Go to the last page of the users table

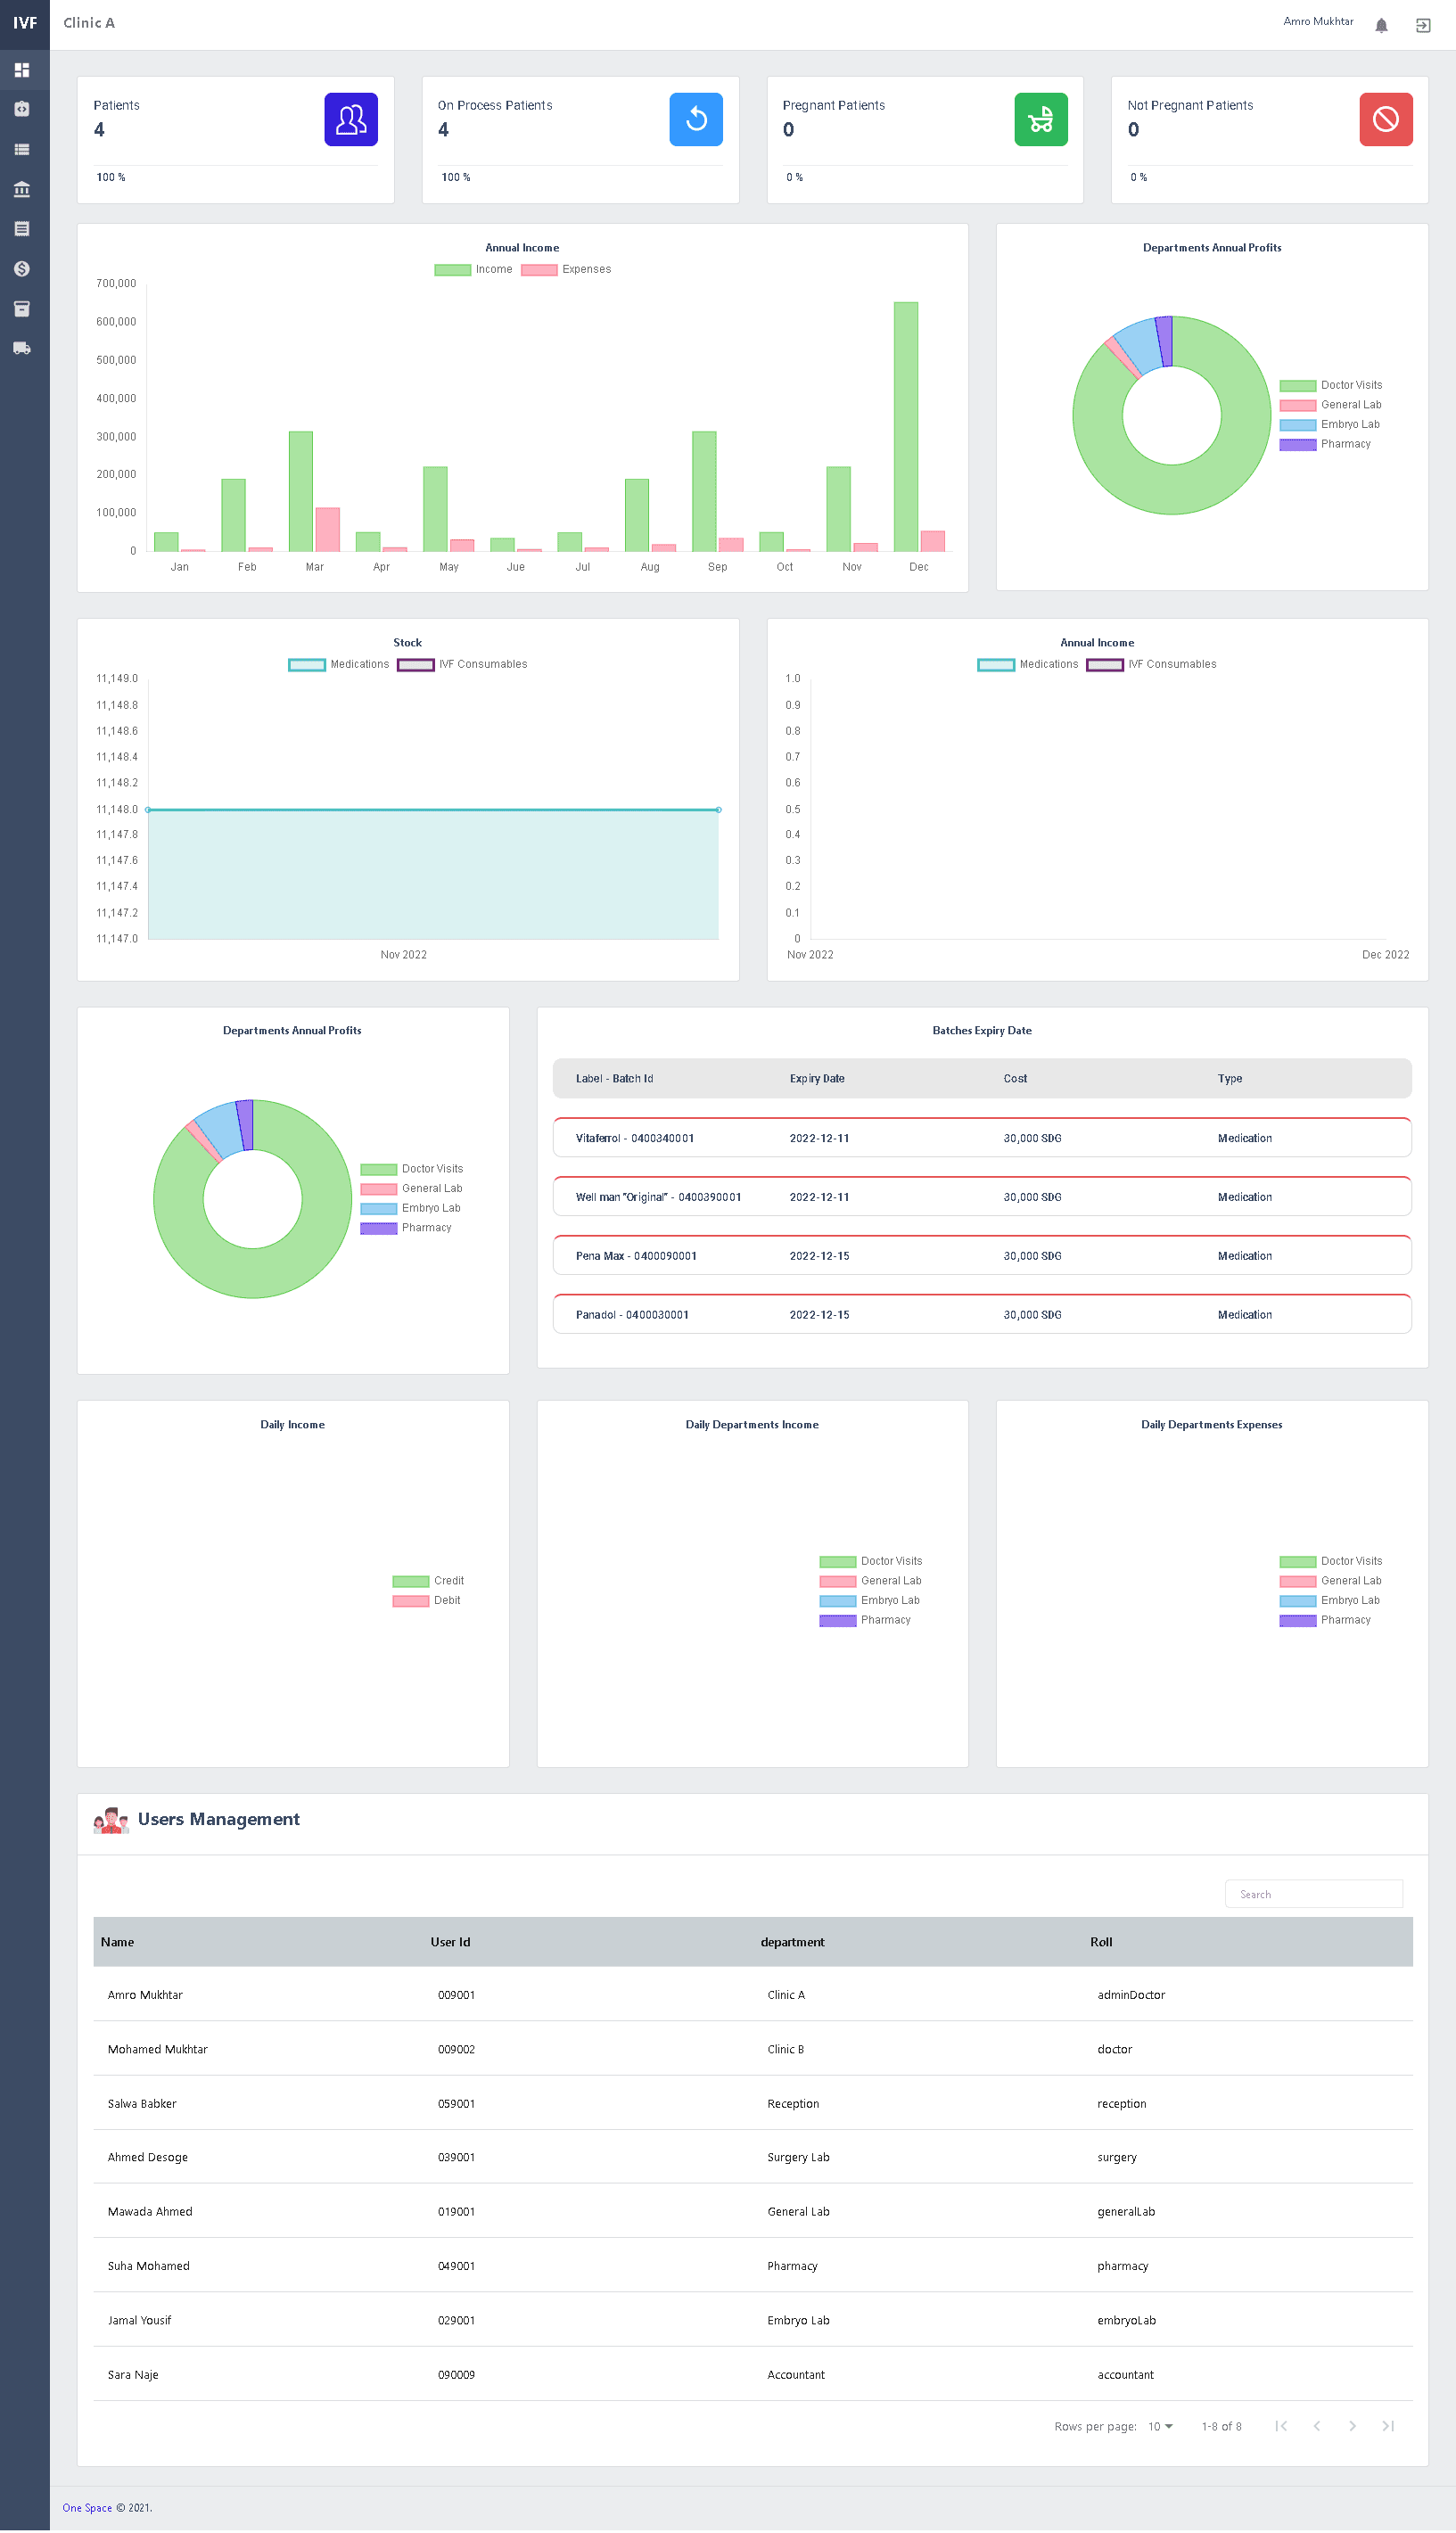click(1388, 2426)
